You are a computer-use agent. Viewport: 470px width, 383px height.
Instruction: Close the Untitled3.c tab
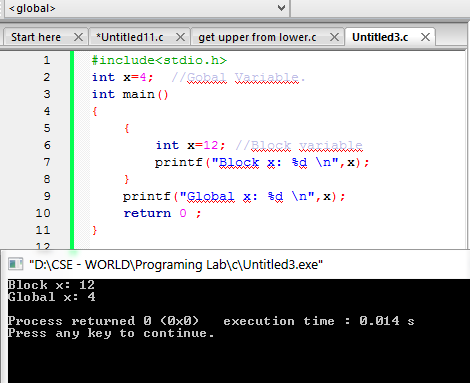click(425, 37)
